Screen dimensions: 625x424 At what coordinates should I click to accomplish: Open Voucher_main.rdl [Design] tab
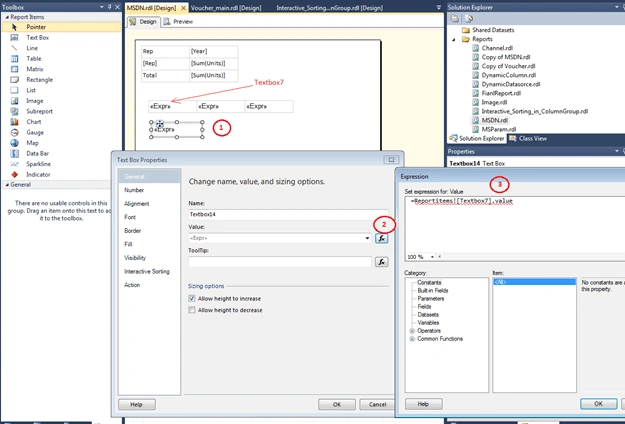226,8
